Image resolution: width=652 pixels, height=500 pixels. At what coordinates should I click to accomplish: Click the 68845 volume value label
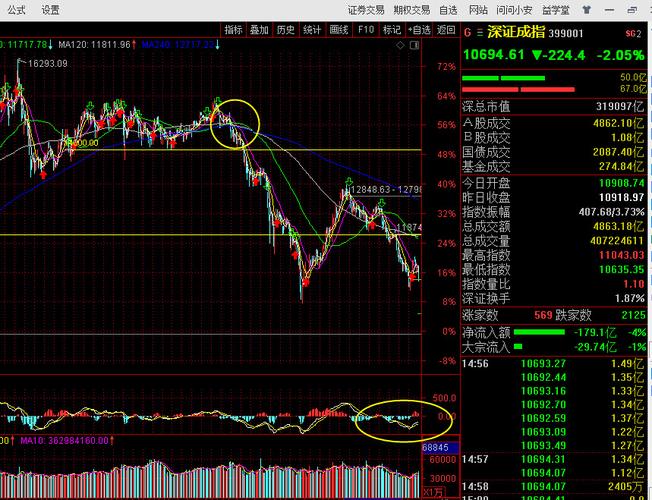435,447
